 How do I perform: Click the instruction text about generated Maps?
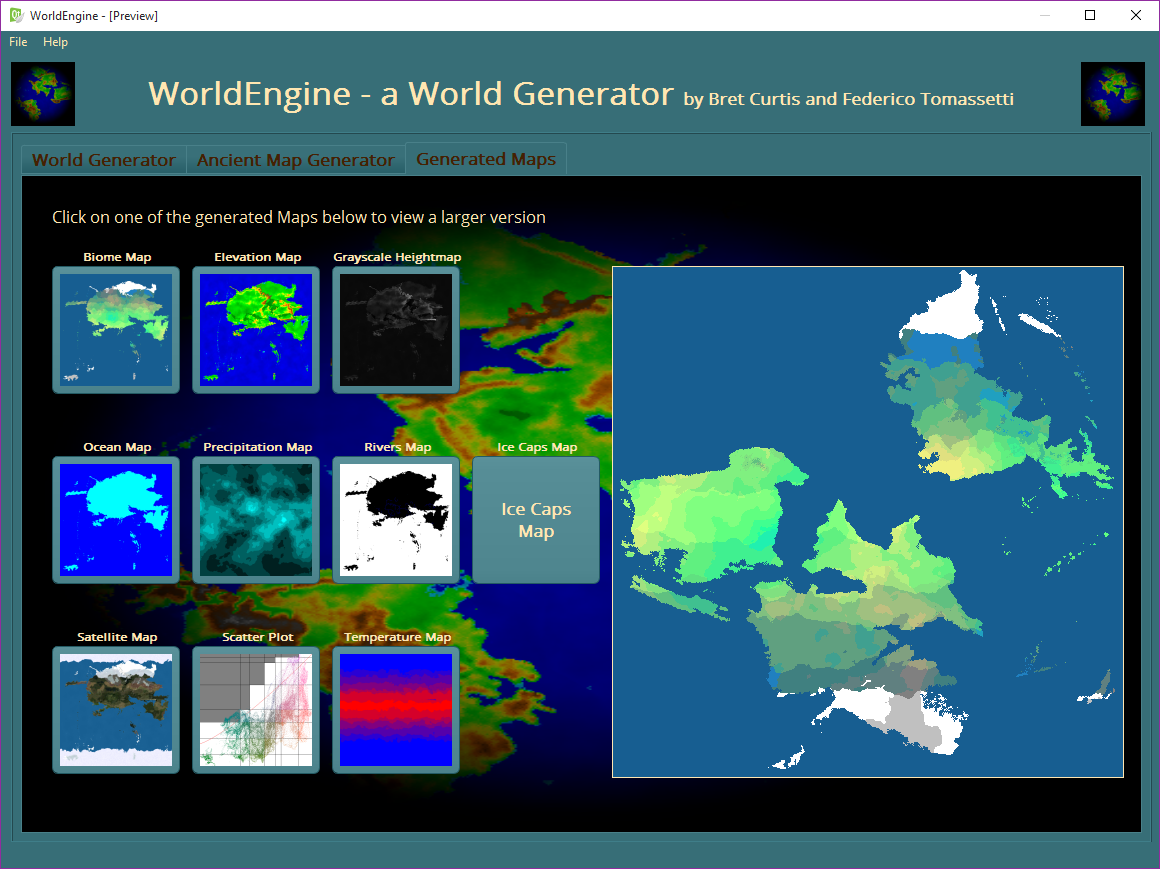(299, 217)
